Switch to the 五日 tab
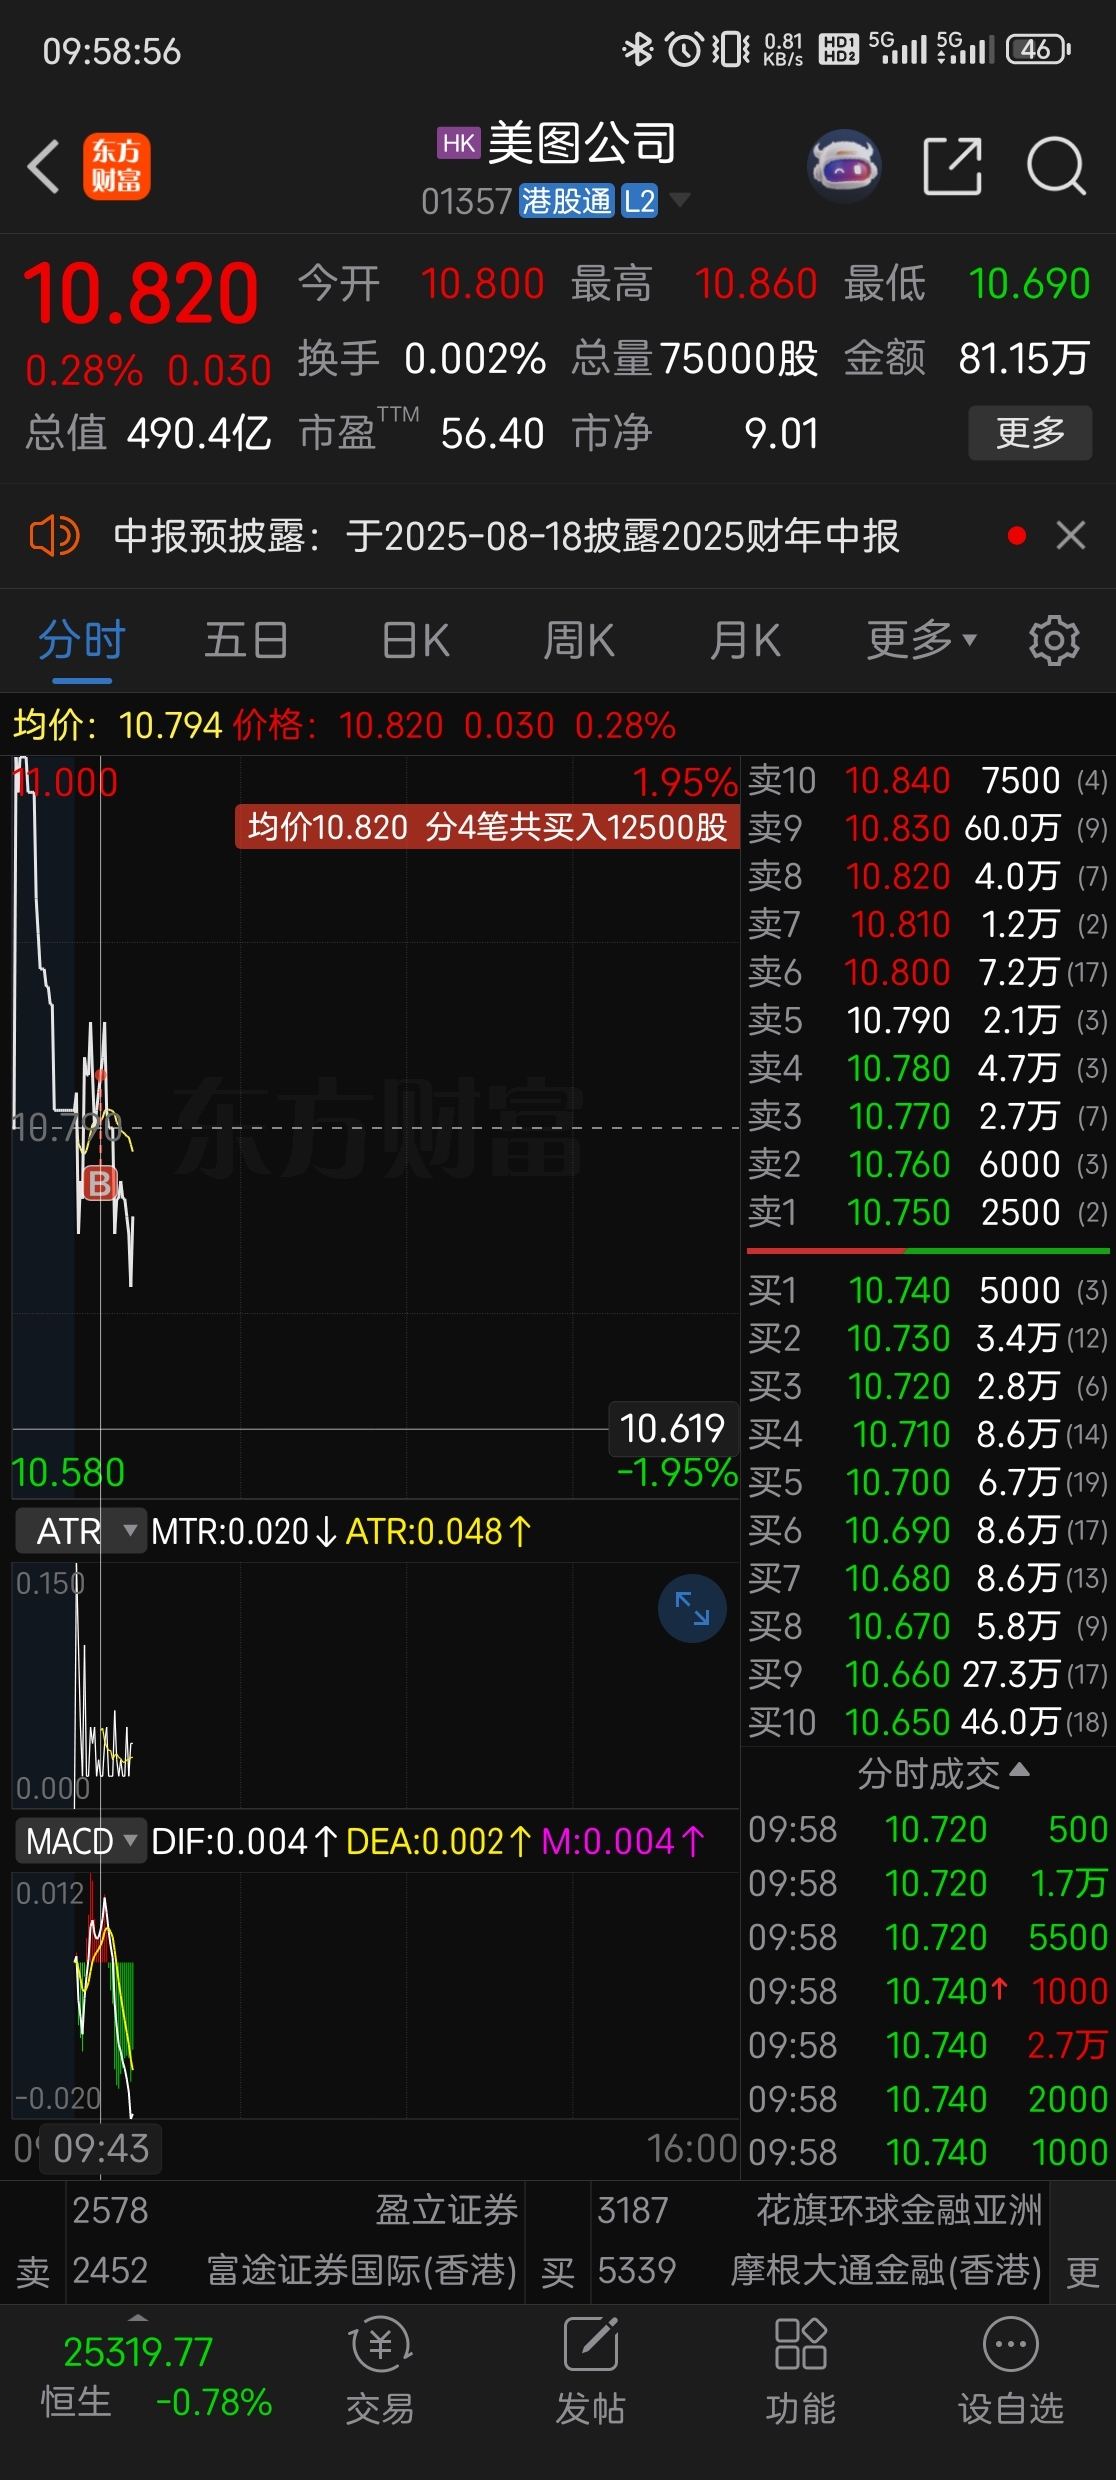 pos(246,640)
